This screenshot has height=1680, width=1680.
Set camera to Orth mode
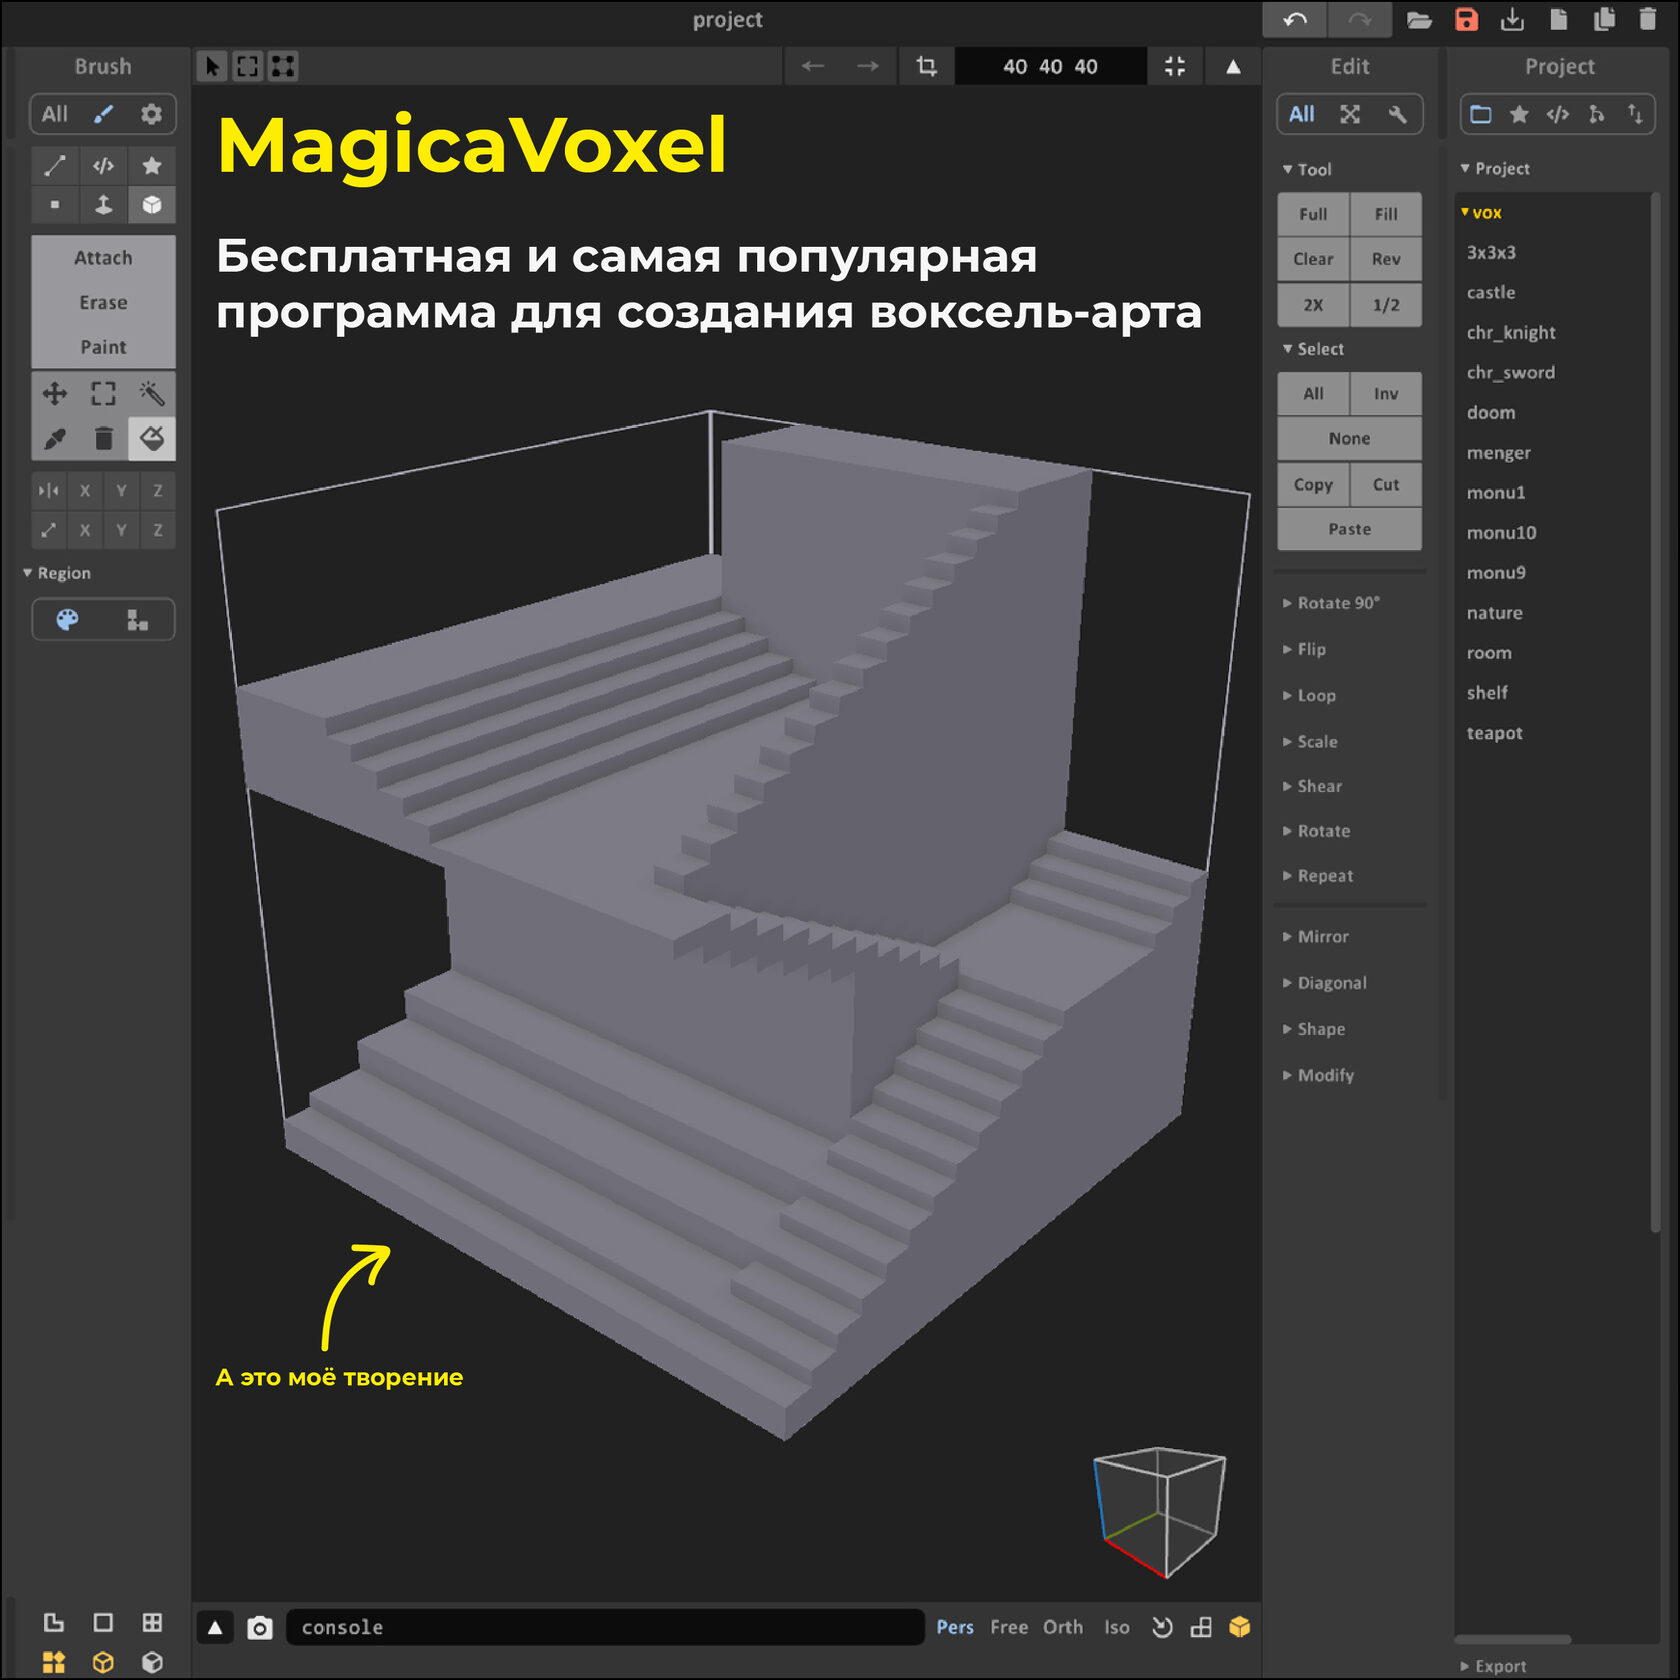(x=1063, y=1628)
